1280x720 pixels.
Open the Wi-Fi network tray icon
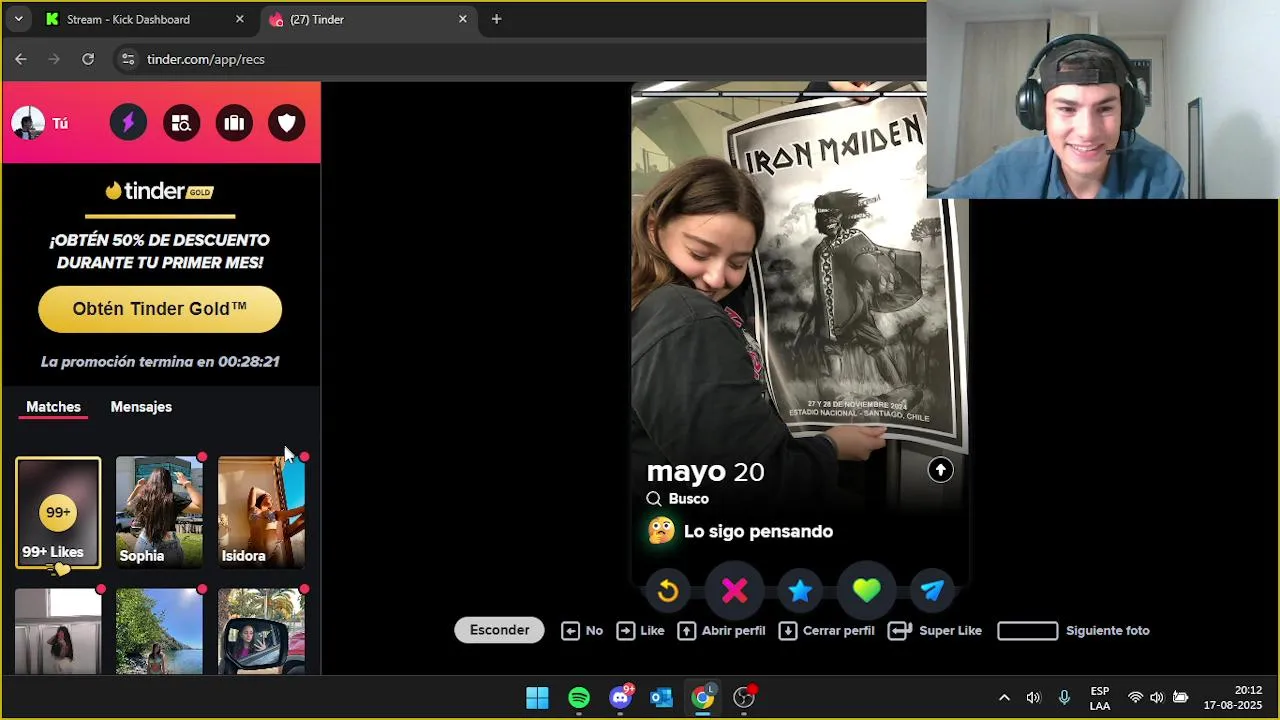1135,698
